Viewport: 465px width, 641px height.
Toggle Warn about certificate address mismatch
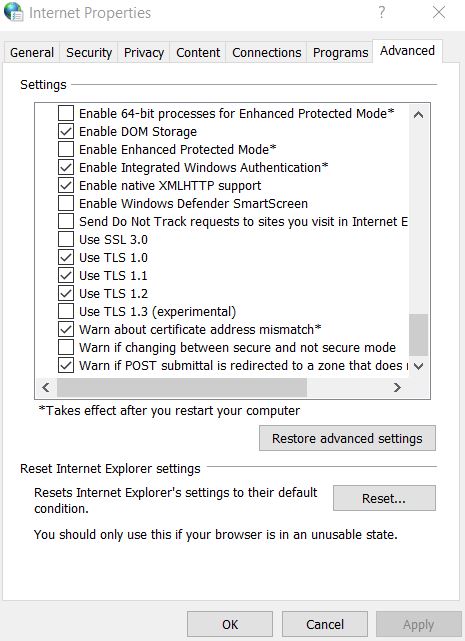point(66,329)
